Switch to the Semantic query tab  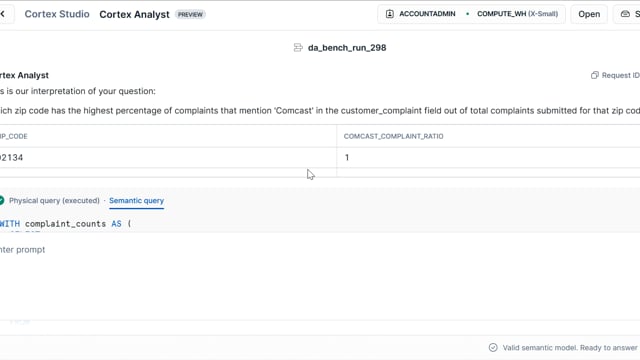(x=136, y=200)
